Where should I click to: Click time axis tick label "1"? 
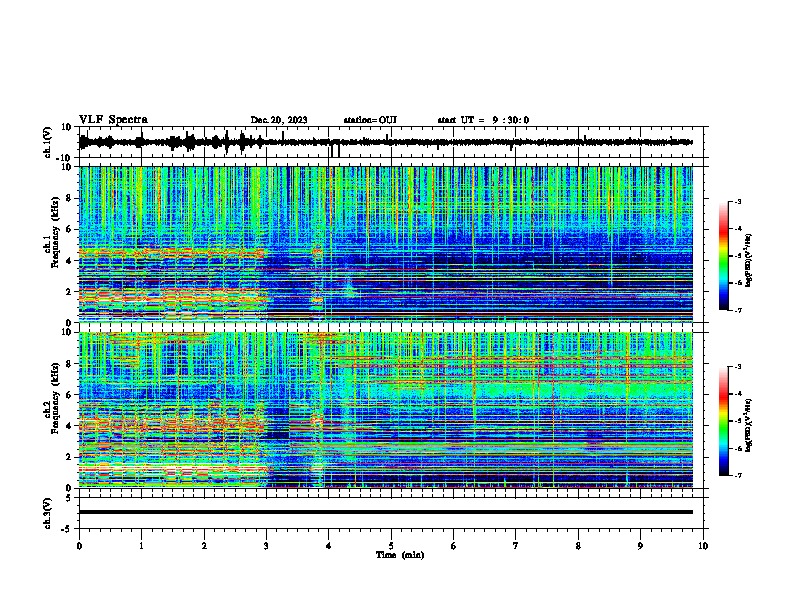pyautogui.click(x=141, y=546)
